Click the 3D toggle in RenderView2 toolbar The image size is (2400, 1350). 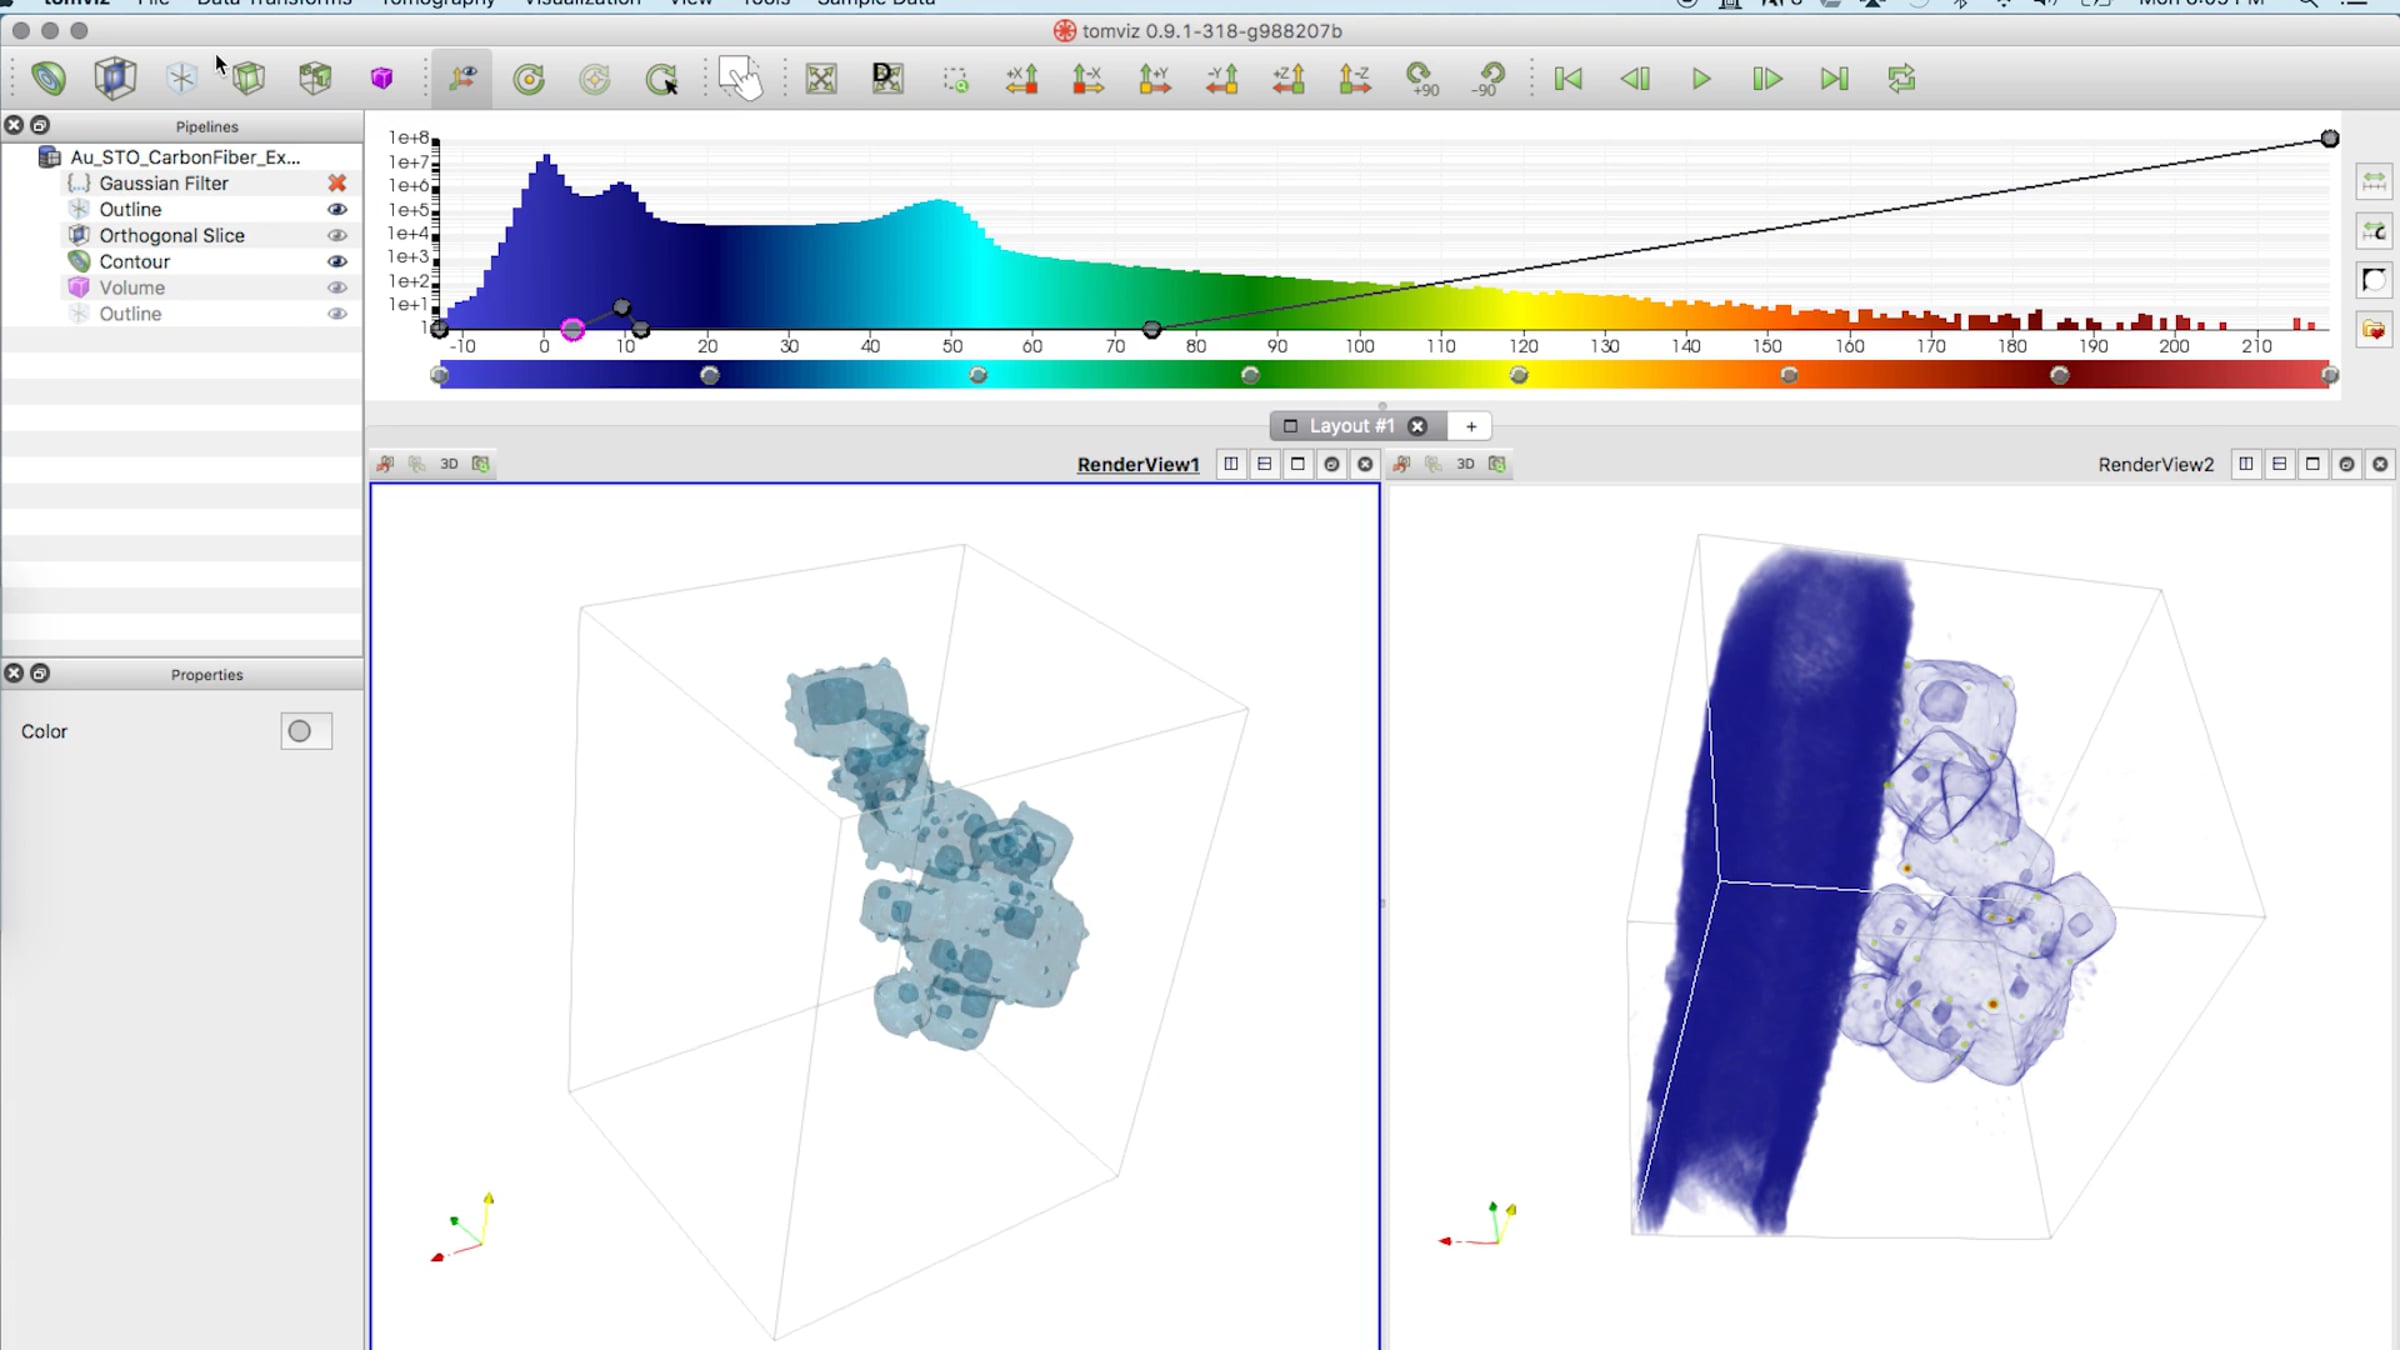coord(1465,464)
